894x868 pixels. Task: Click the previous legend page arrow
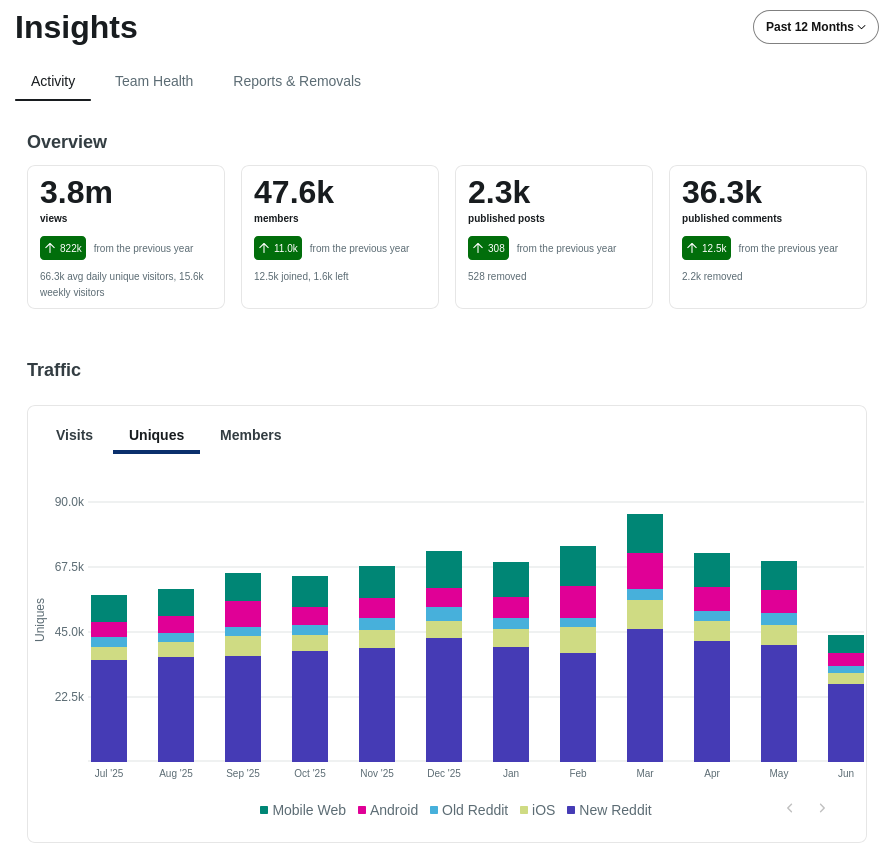pos(790,808)
